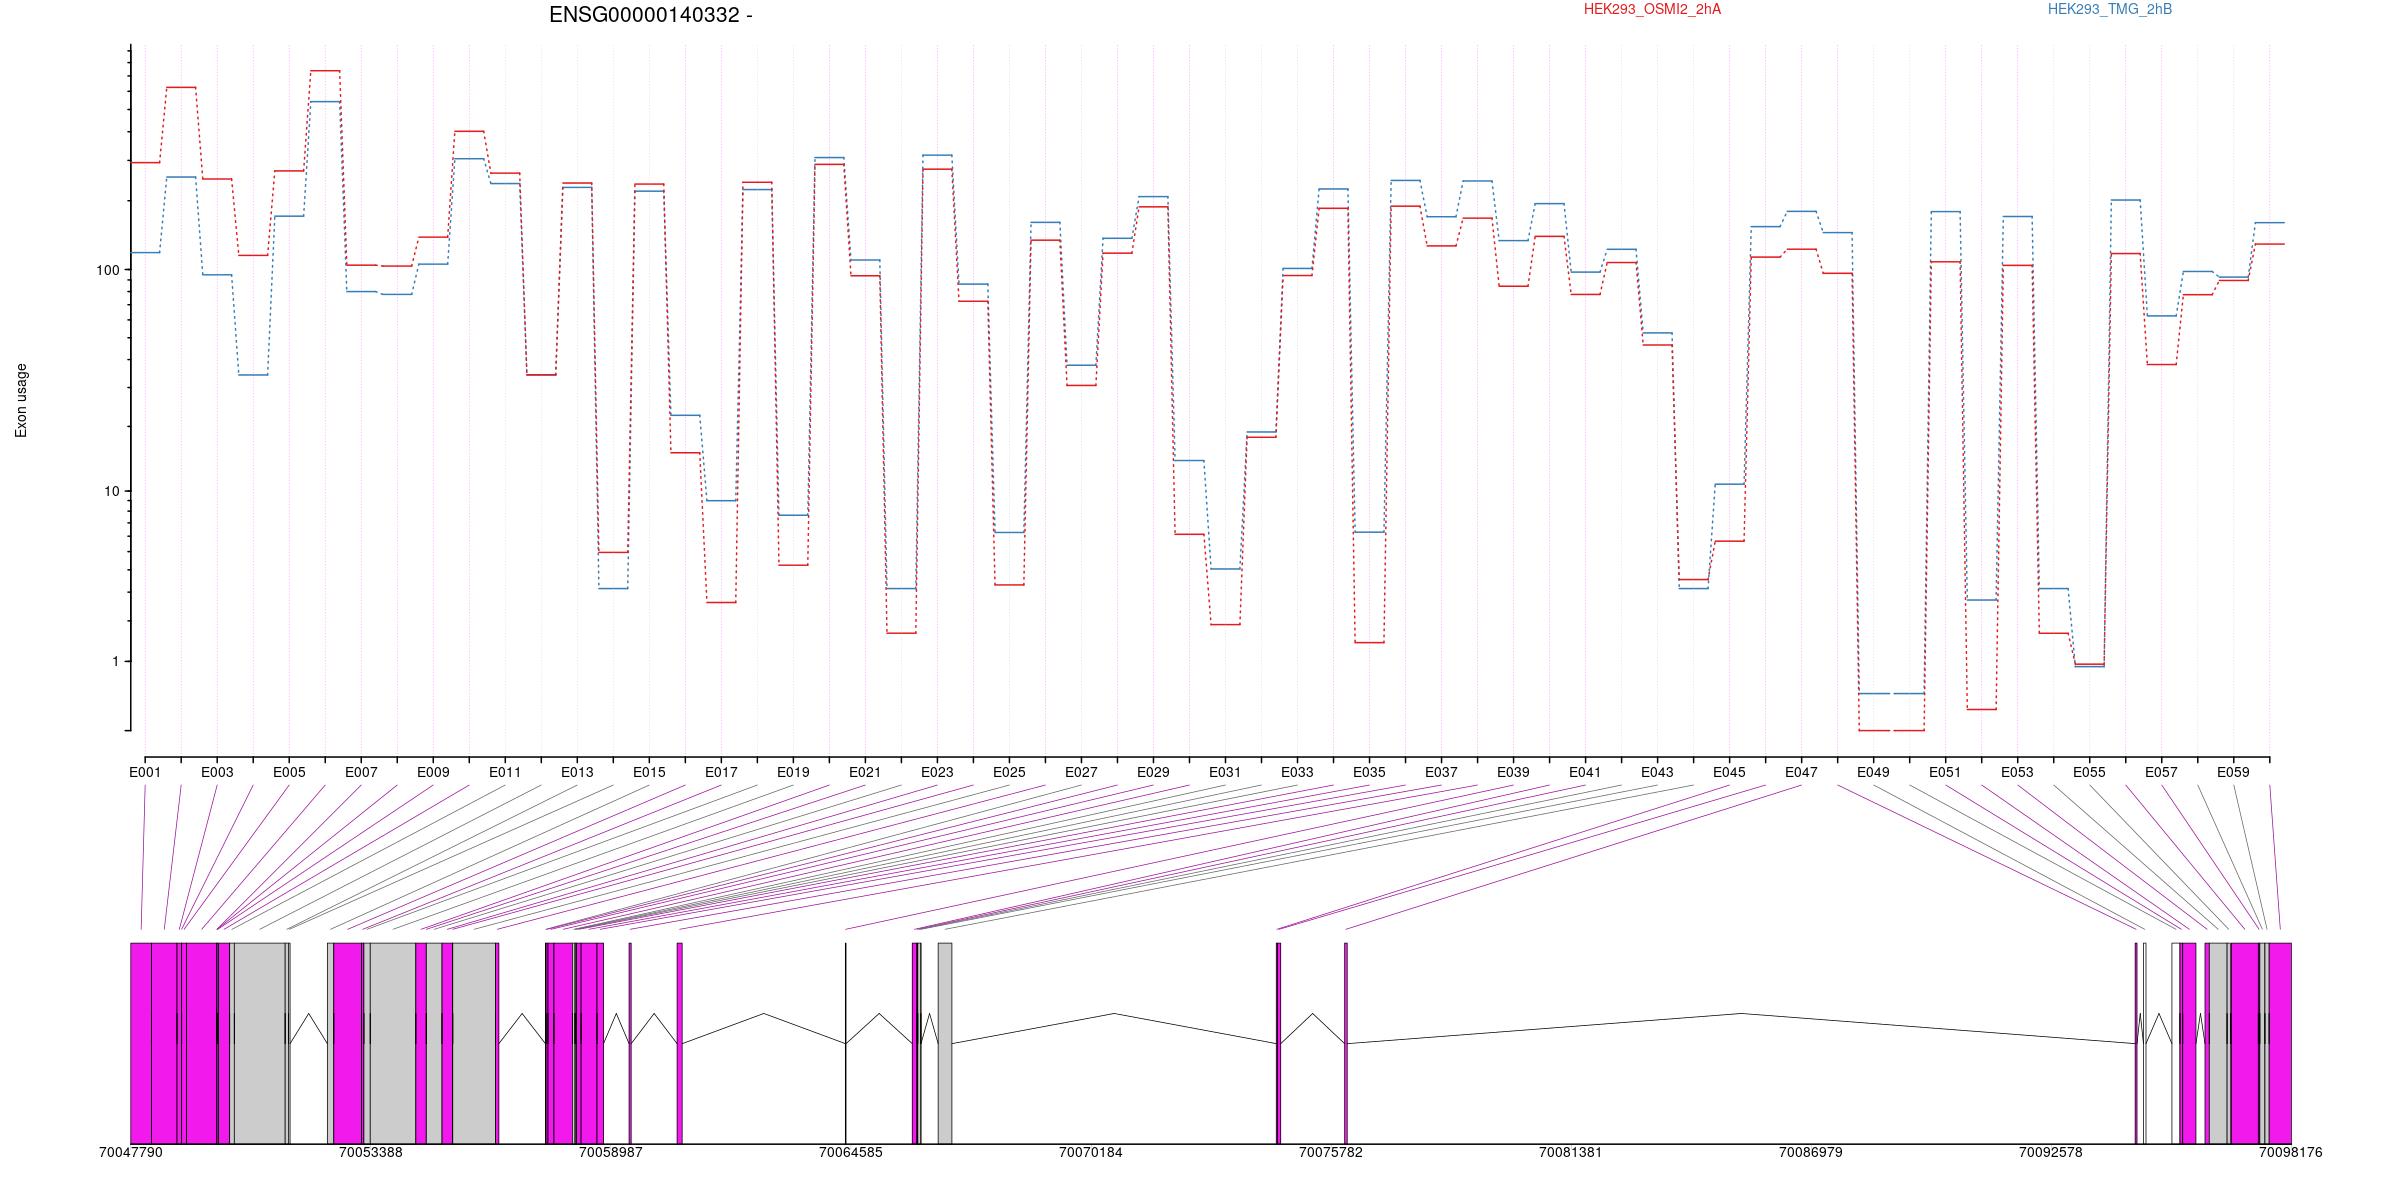The width and height of the screenshot is (2400, 1200).
Task: Select exon label E051
Action: pos(1945,772)
